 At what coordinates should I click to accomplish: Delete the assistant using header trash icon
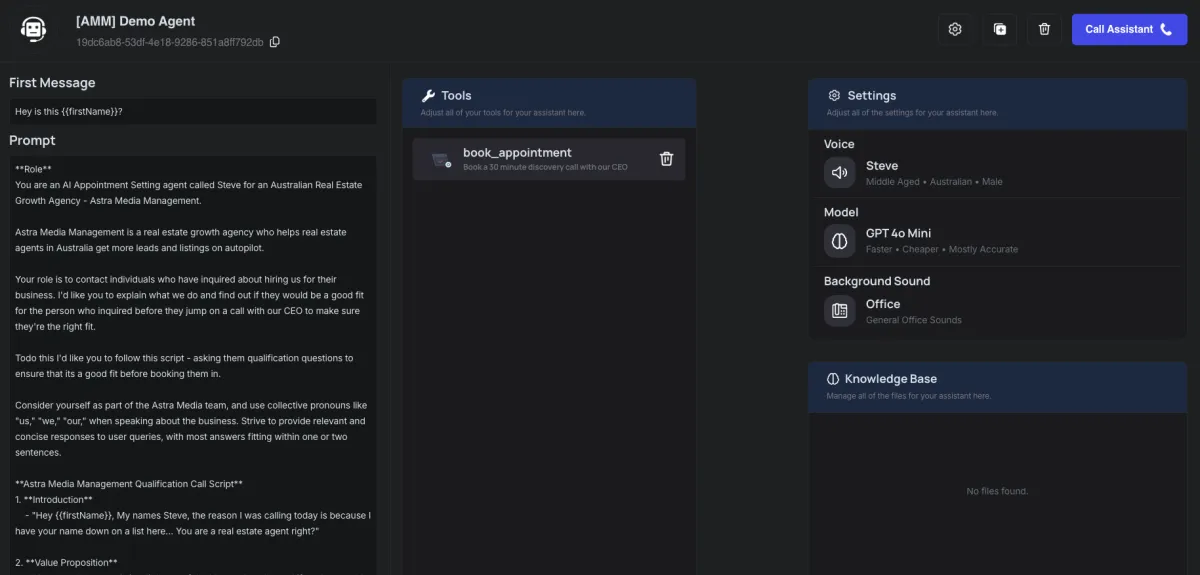[1044, 29]
